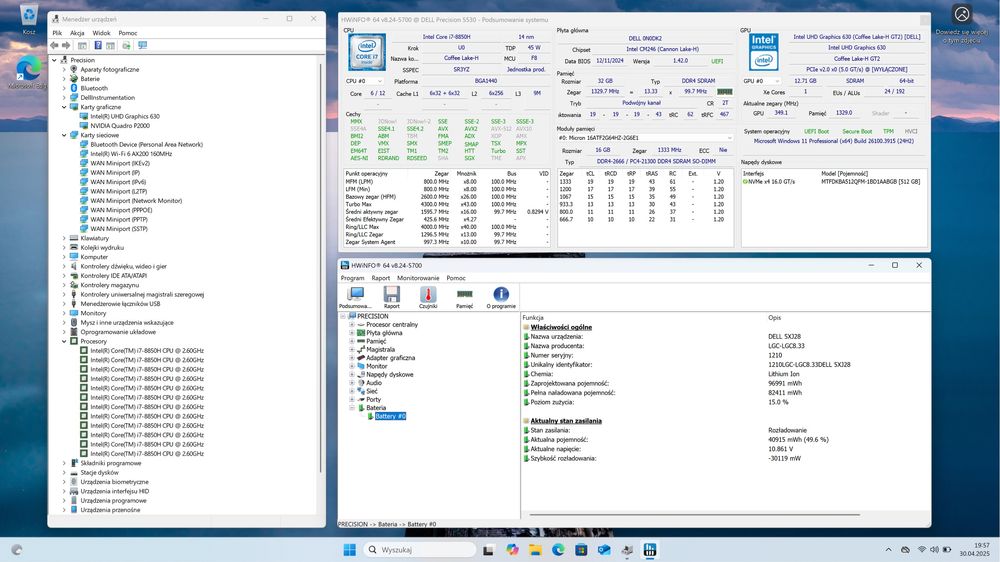Viewport: 1000px width, 562px height.
Task: Expand Aparaty fotograficzne in Device Manager
Action: click(64, 70)
